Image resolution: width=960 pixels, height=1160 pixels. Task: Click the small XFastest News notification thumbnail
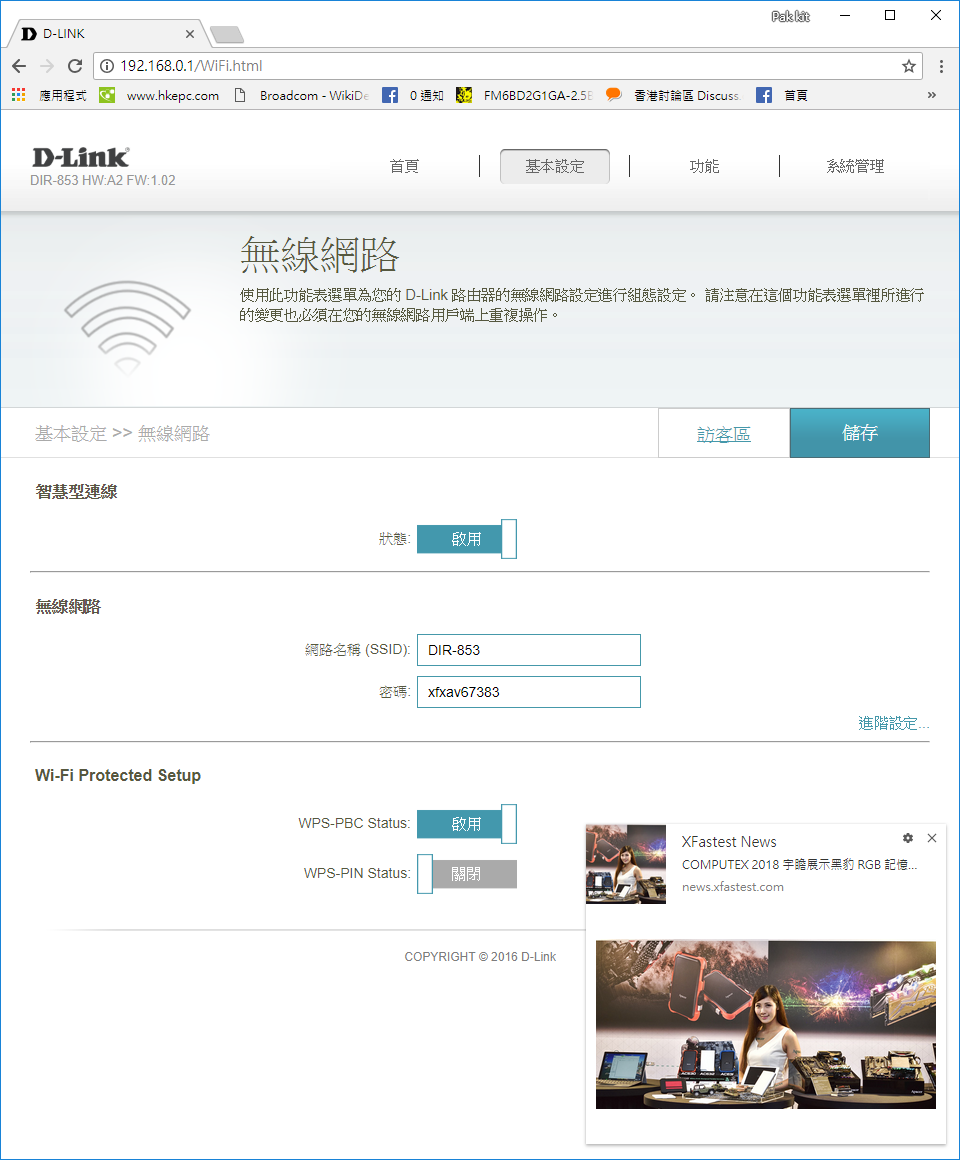[626, 864]
